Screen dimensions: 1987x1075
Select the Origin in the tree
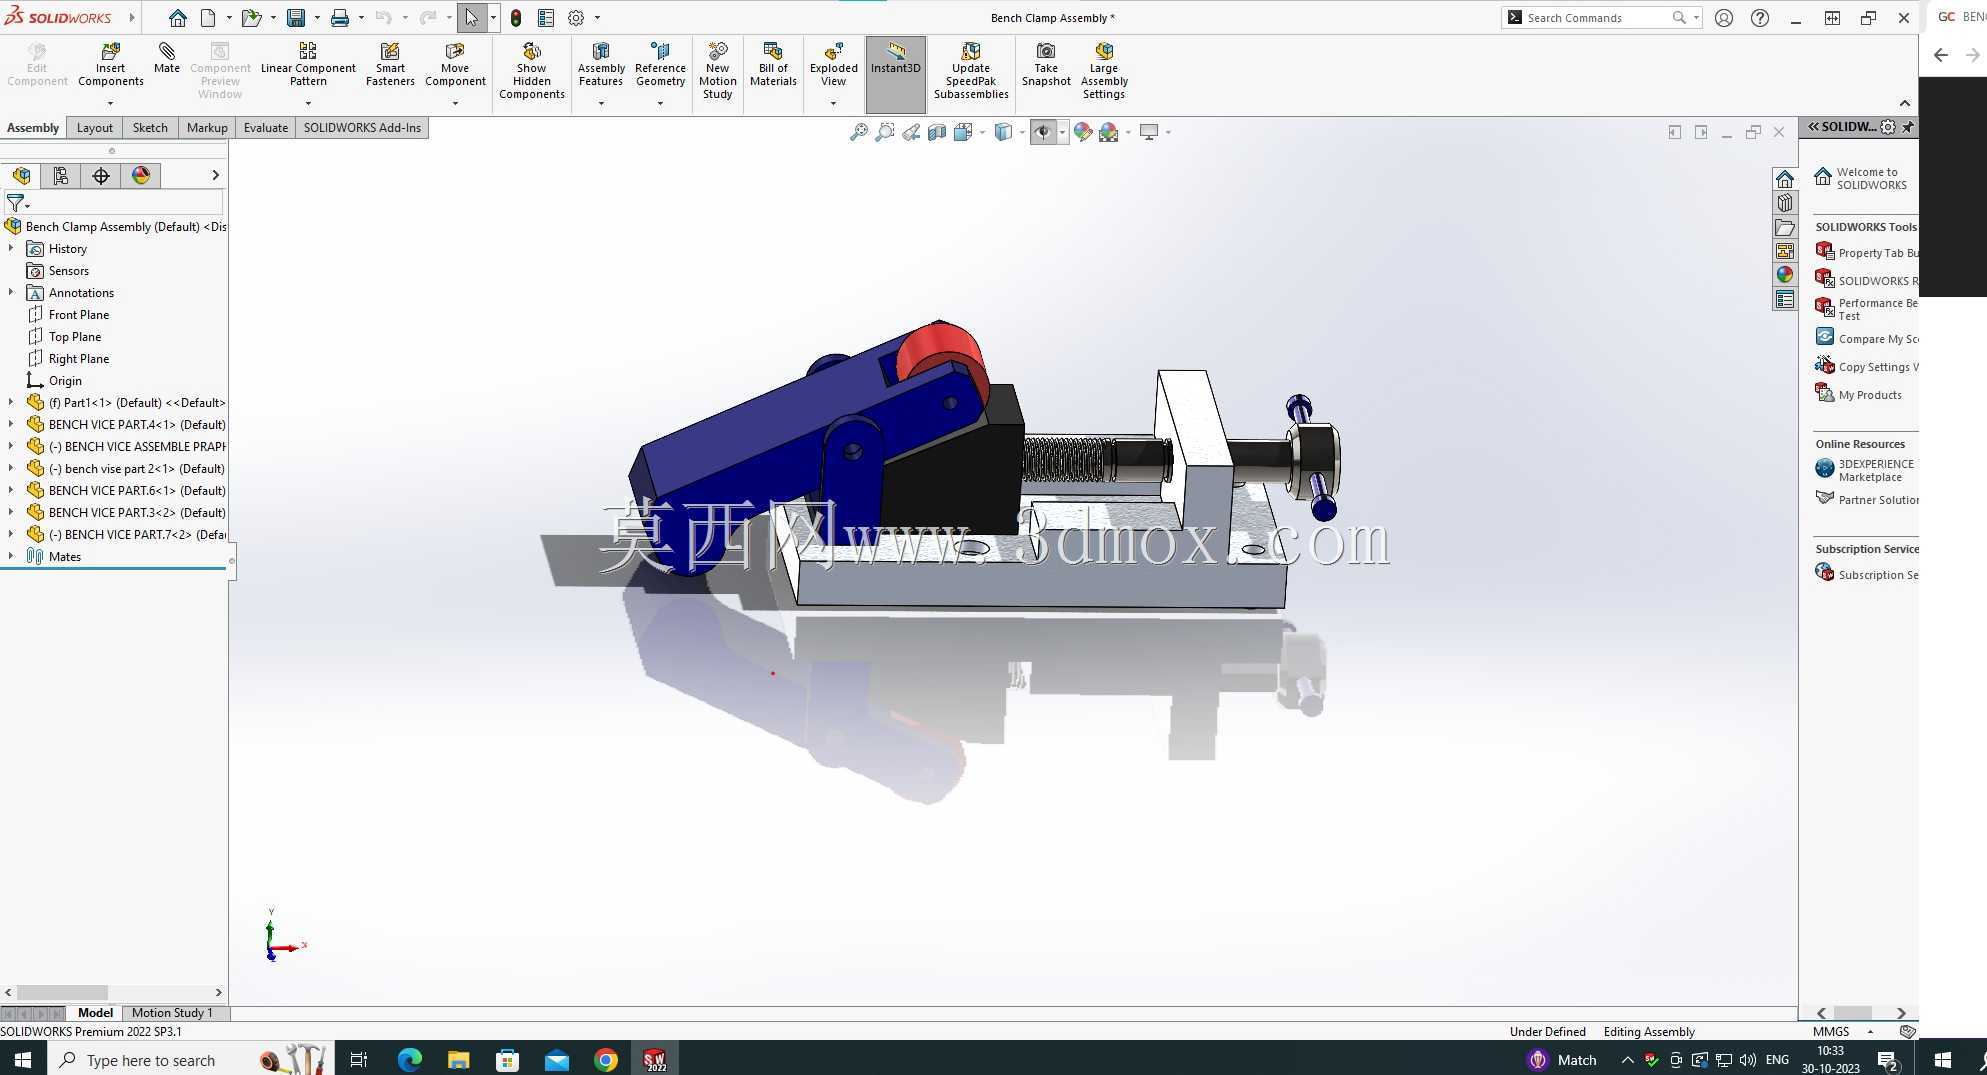(65, 380)
